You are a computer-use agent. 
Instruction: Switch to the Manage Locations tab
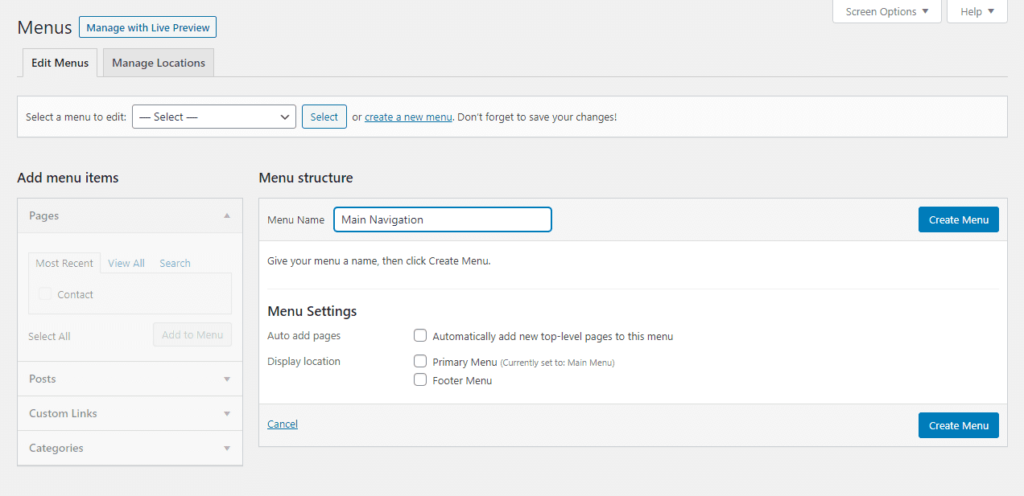click(x=158, y=63)
